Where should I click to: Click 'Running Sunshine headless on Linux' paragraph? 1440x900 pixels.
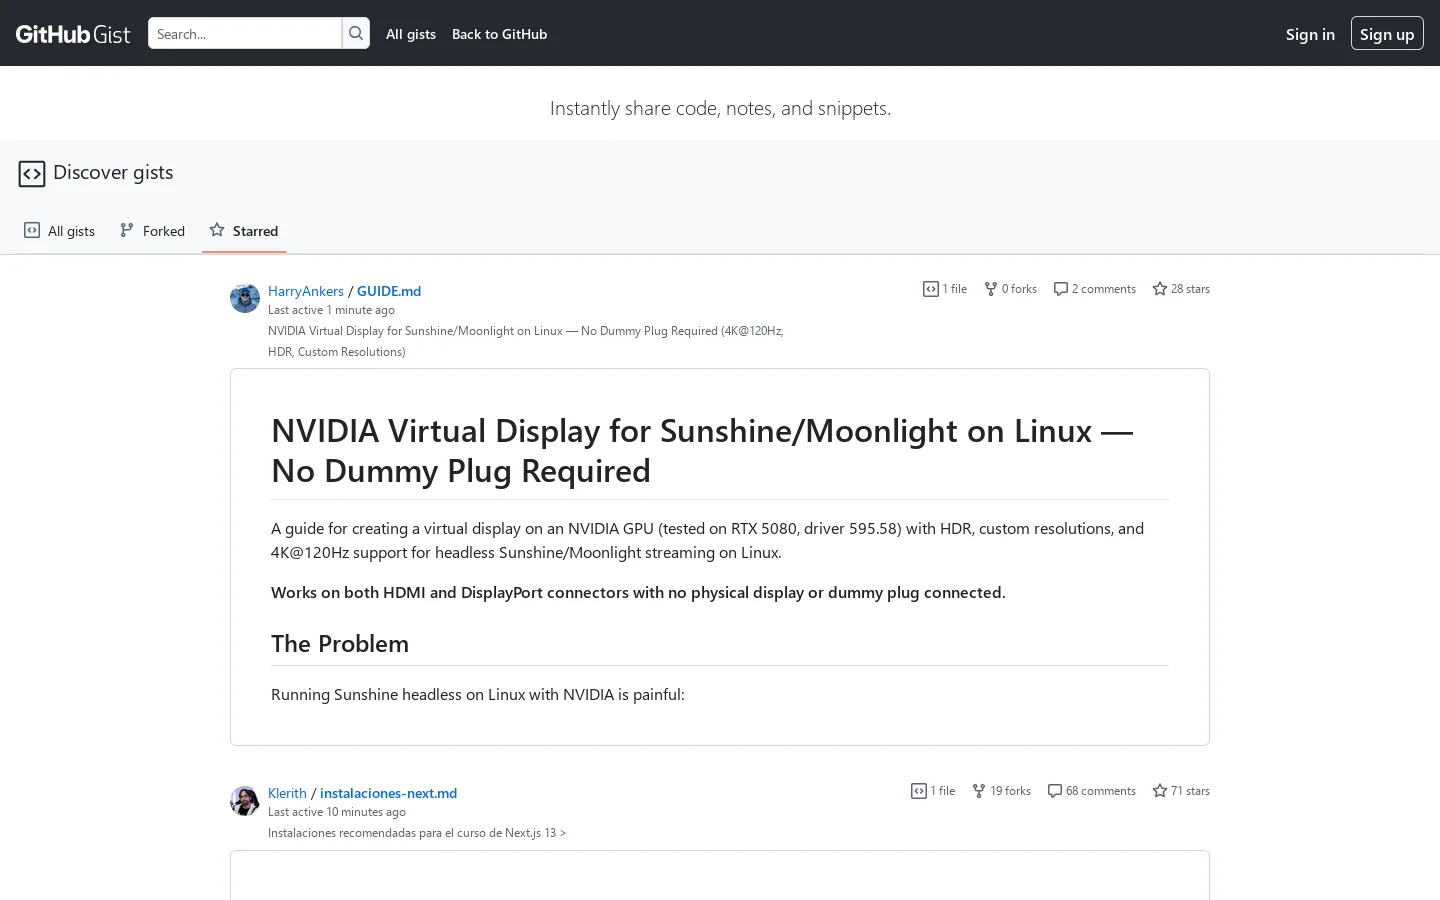(x=478, y=695)
